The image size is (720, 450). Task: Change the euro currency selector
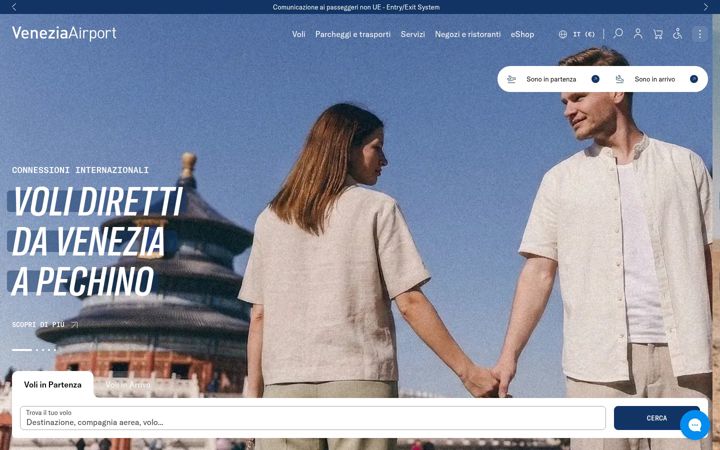click(x=590, y=34)
